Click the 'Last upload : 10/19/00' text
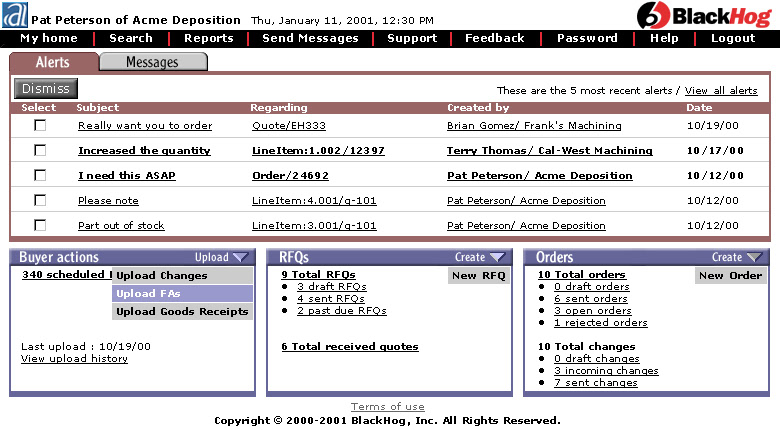This screenshot has height=430, width=780. [86, 346]
